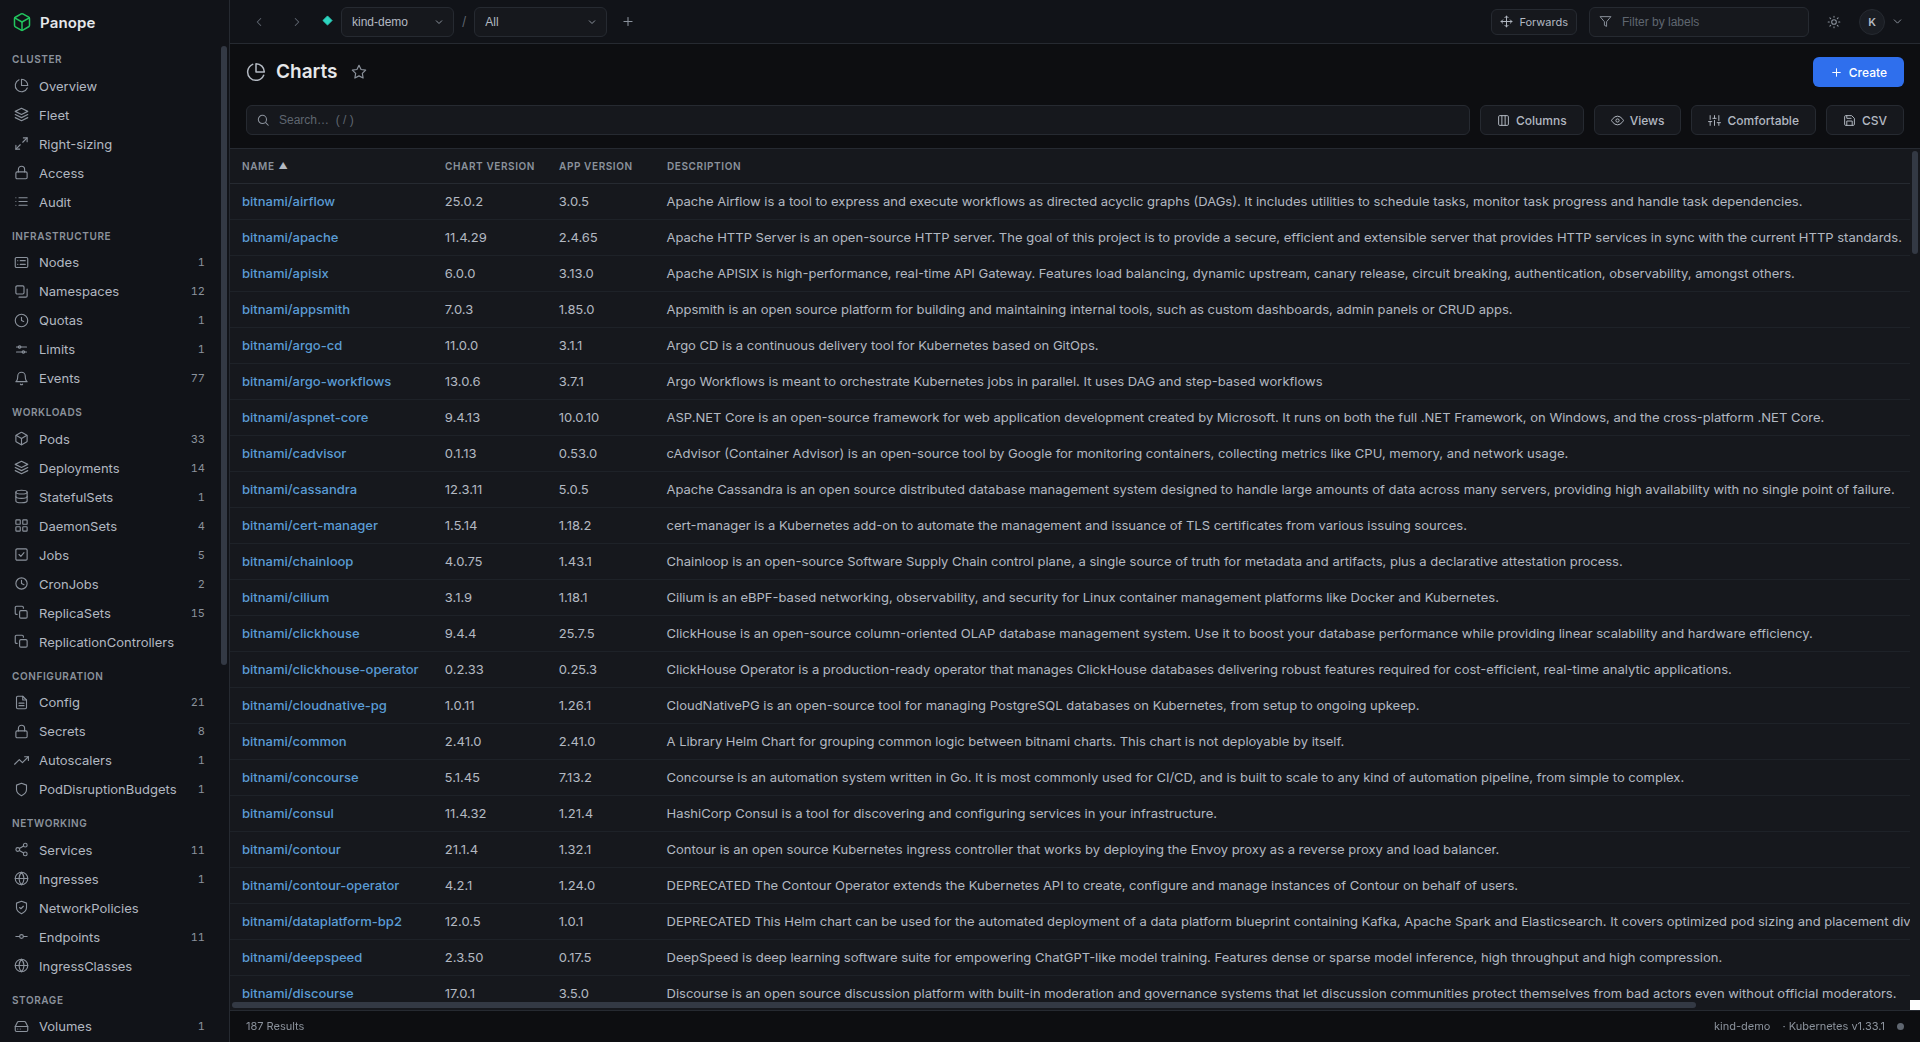This screenshot has height=1042, width=1920.
Task: Open the bitnami/cilium chart link
Action: pyautogui.click(x=285, y=597)
